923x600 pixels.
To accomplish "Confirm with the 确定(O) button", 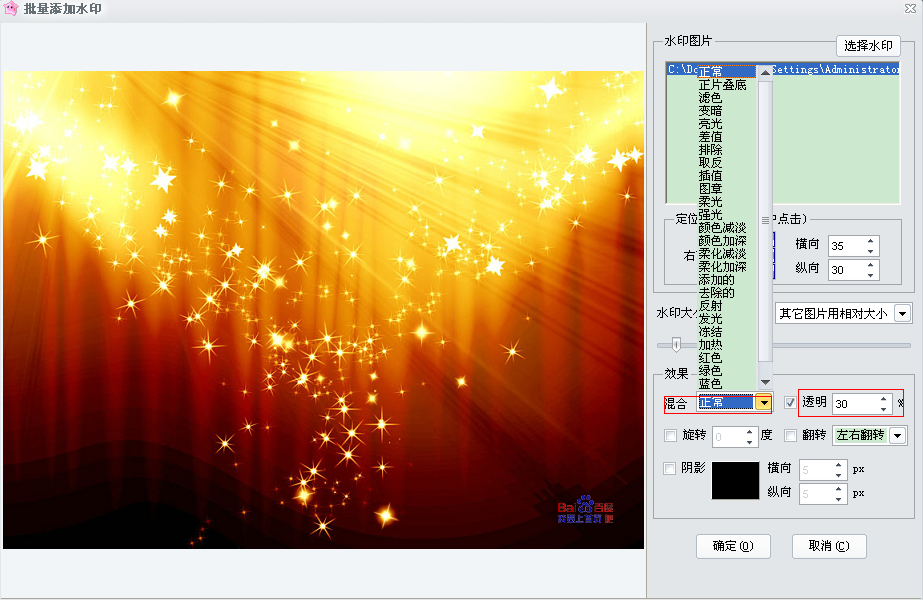I will point(733,546).
